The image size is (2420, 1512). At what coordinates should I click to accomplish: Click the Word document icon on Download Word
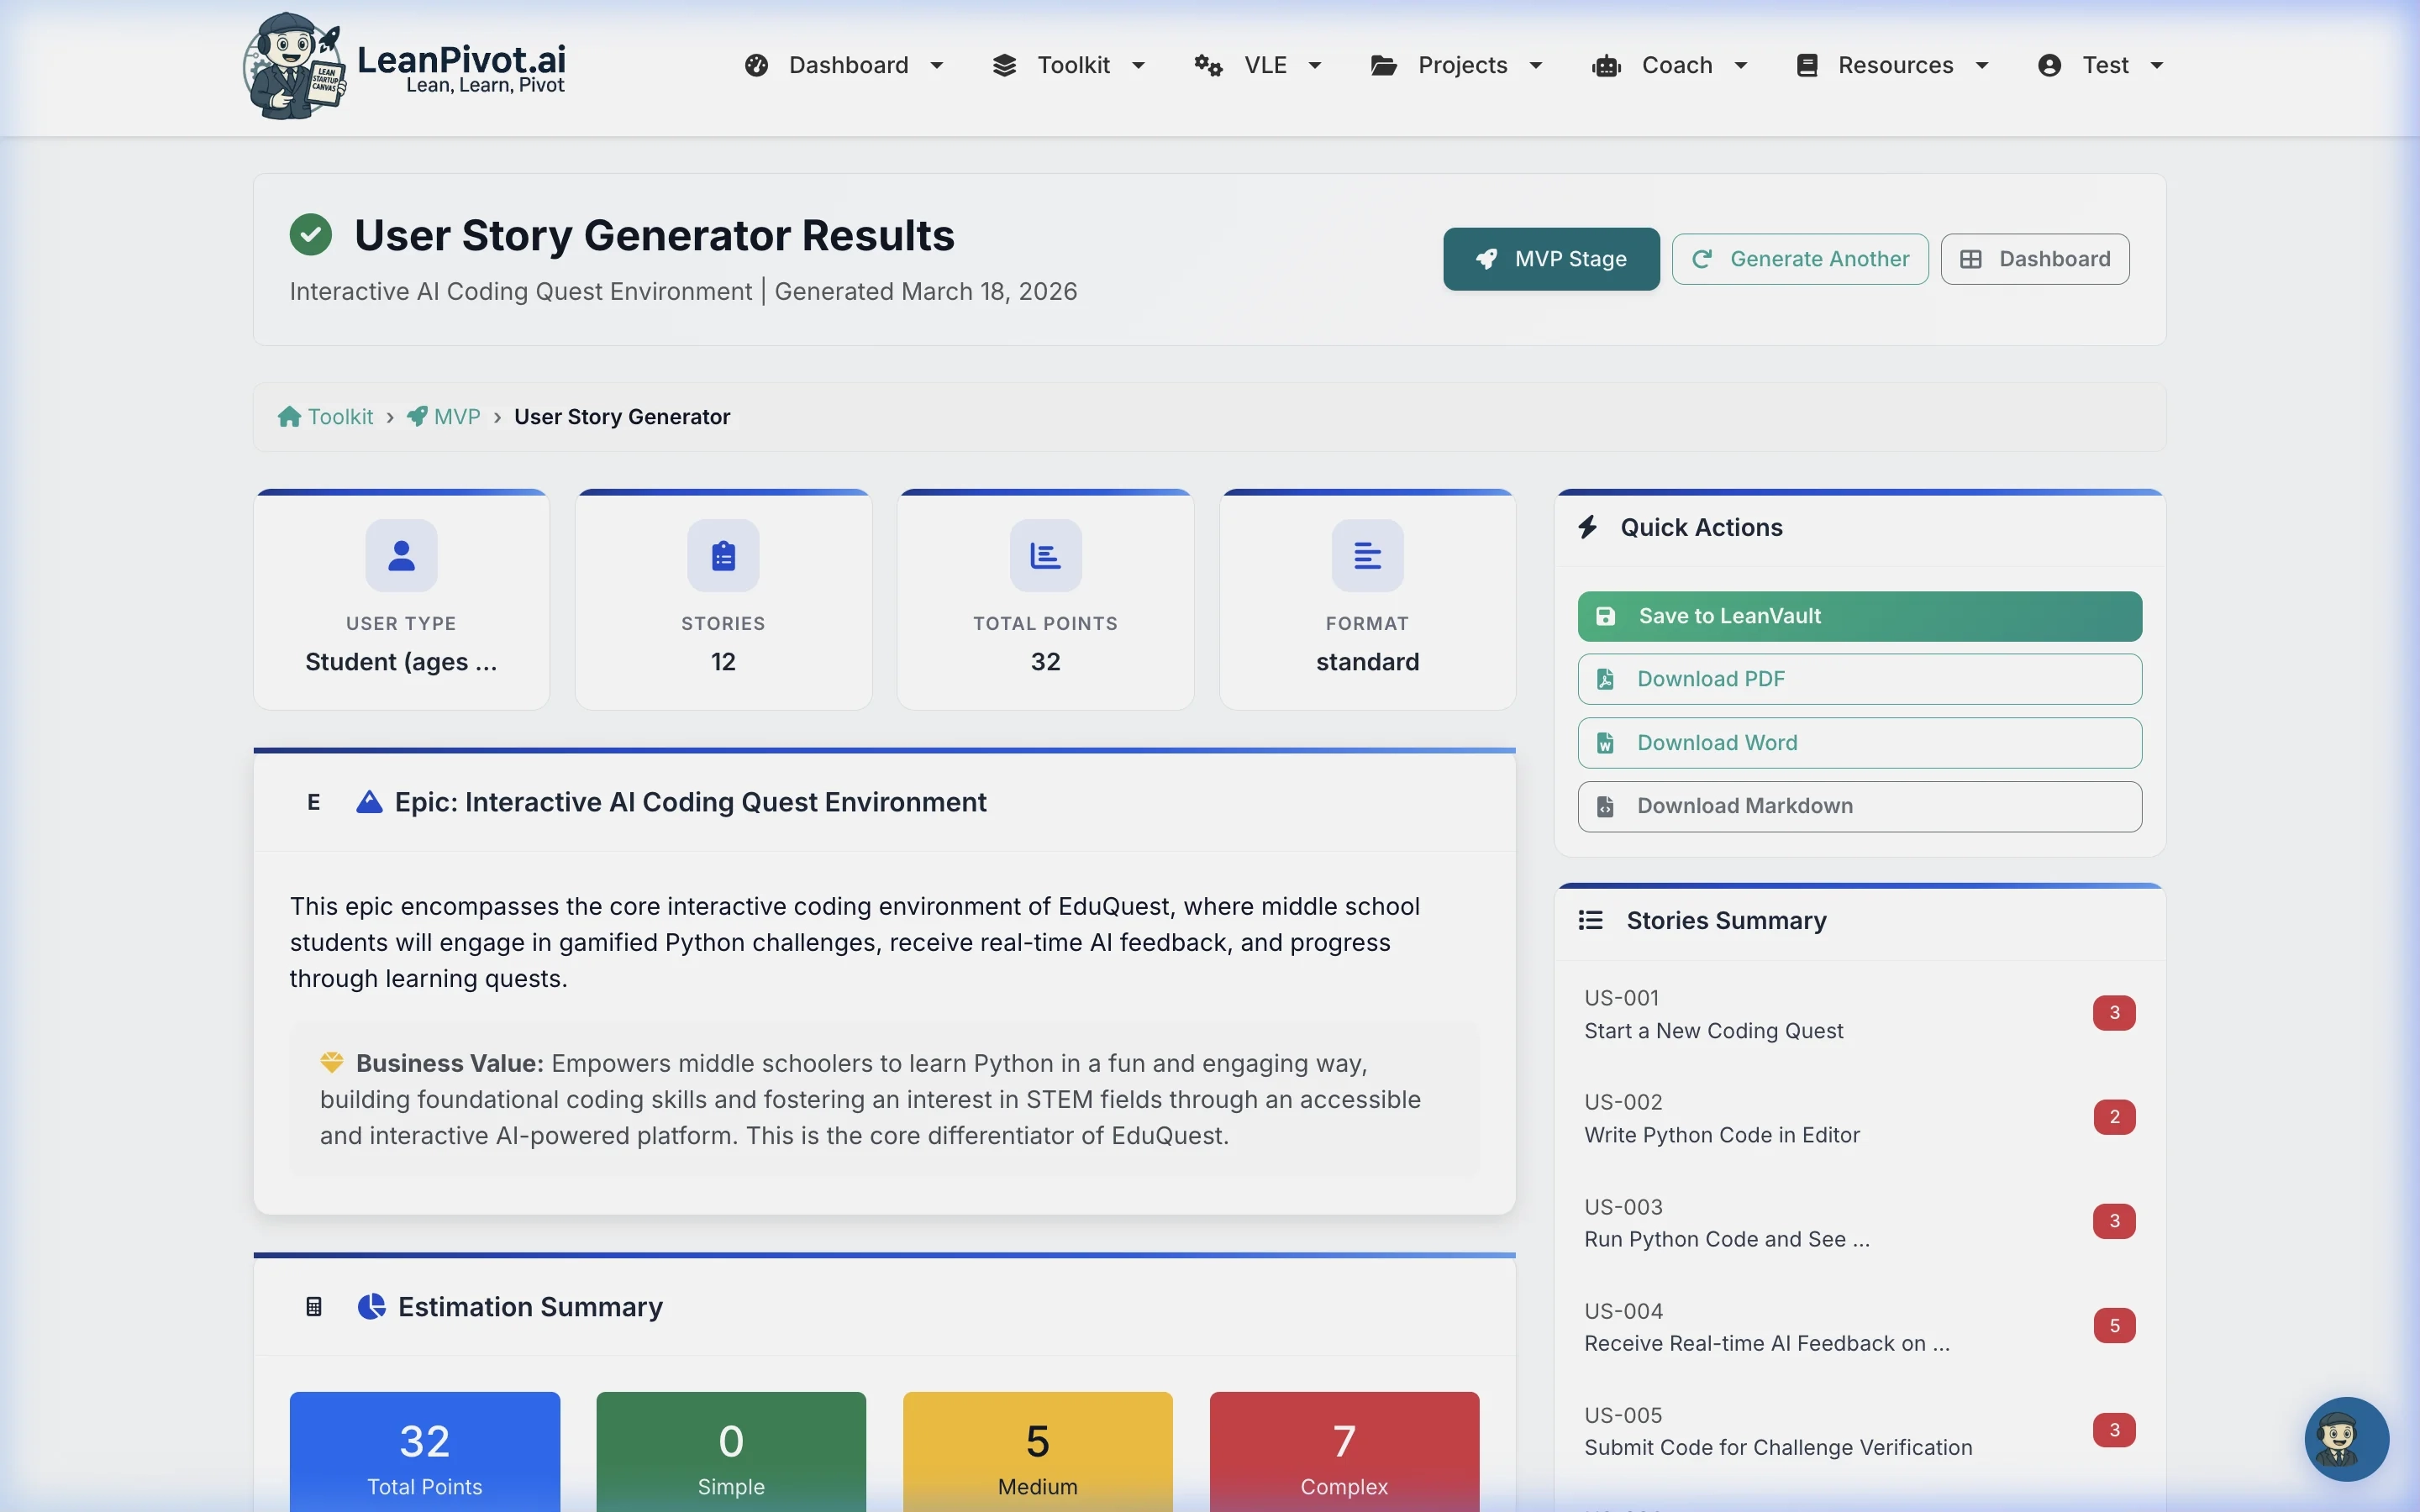pos(1606,742)
